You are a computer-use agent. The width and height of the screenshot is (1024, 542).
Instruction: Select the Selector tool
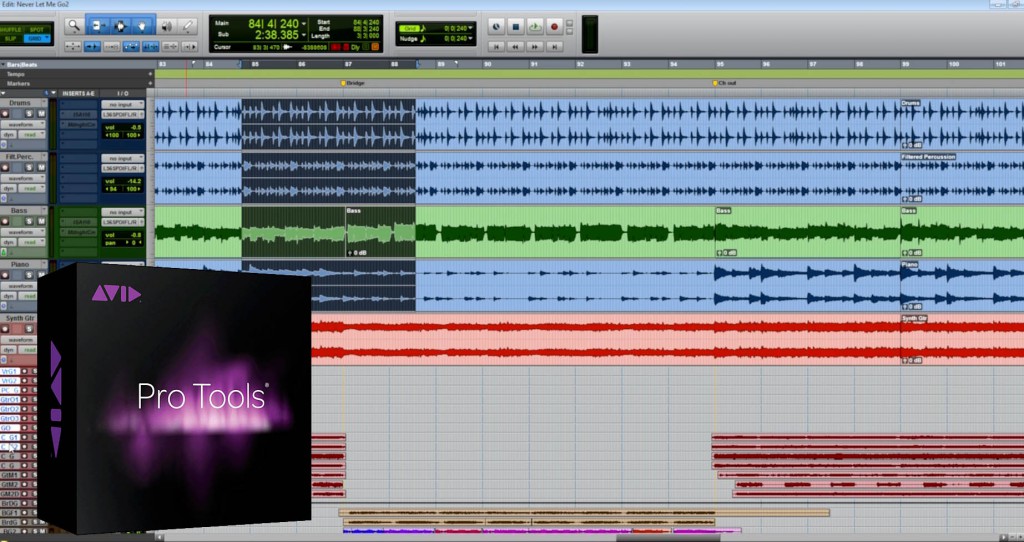point(120,26)
